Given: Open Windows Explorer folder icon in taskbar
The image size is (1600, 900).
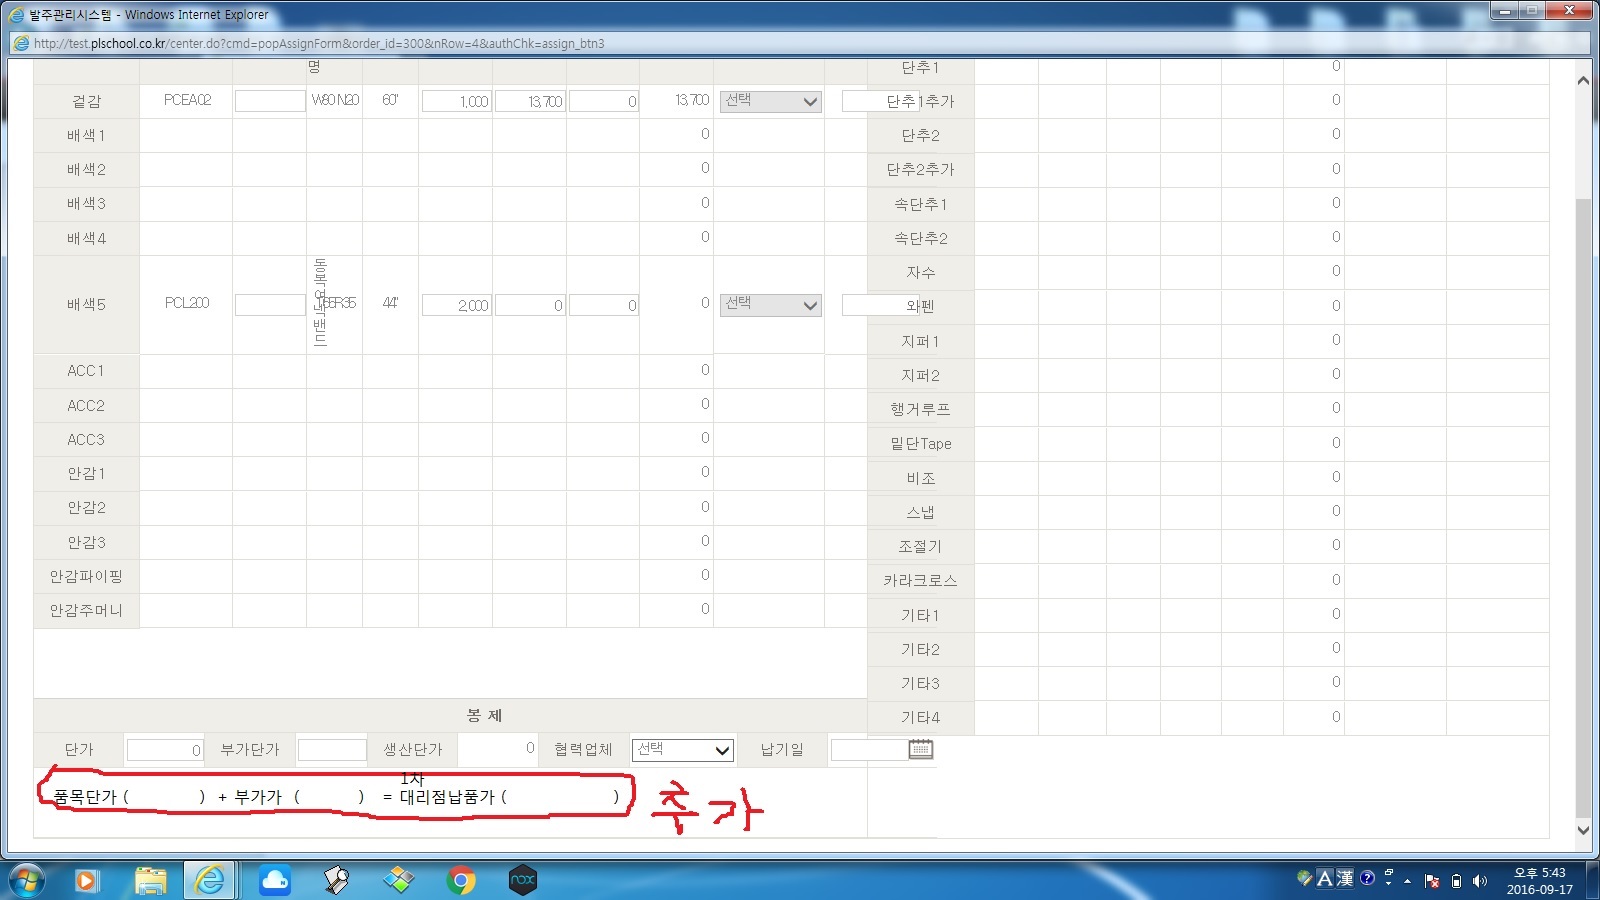Looking at the screenshot, I should click(150, 880).
